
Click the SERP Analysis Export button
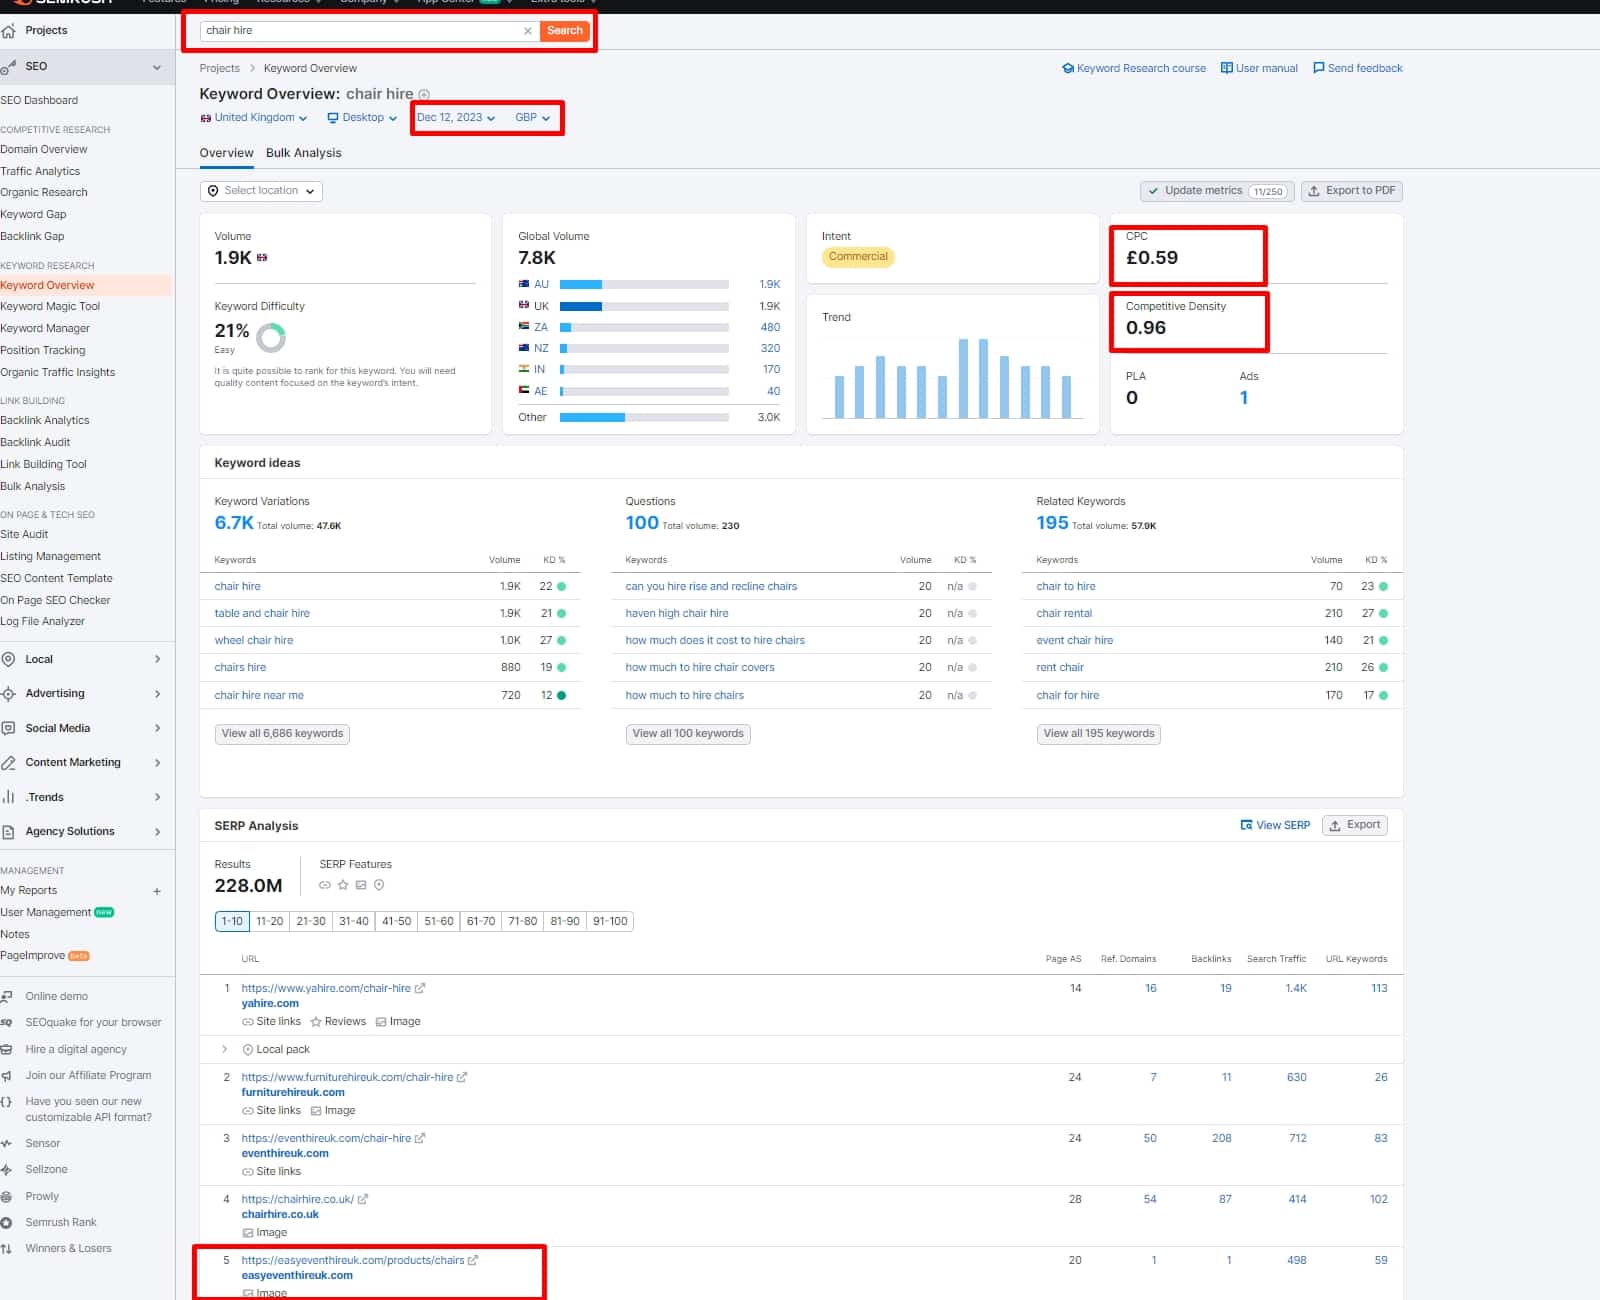(x=1355, y=826)
